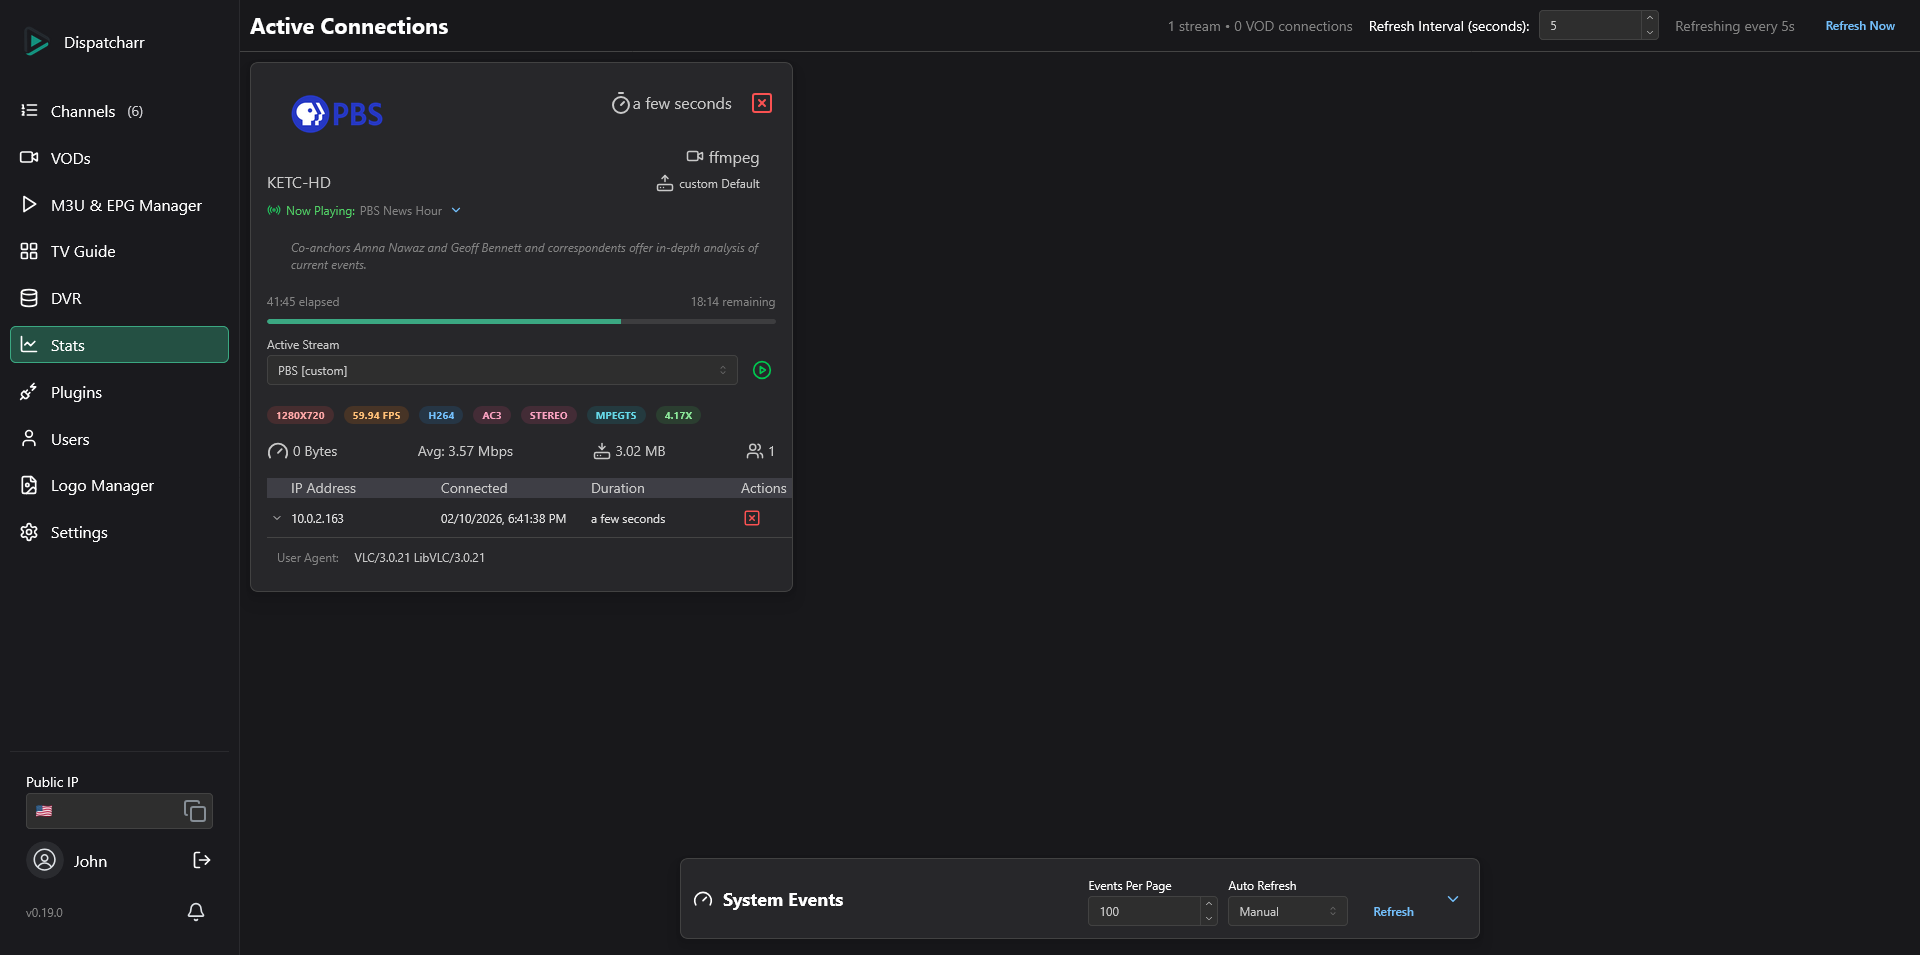The width and height of the screenshot is (1920, 955).
Task: Focus the Refresh Interval input field
Action: tap(1590, 25)
